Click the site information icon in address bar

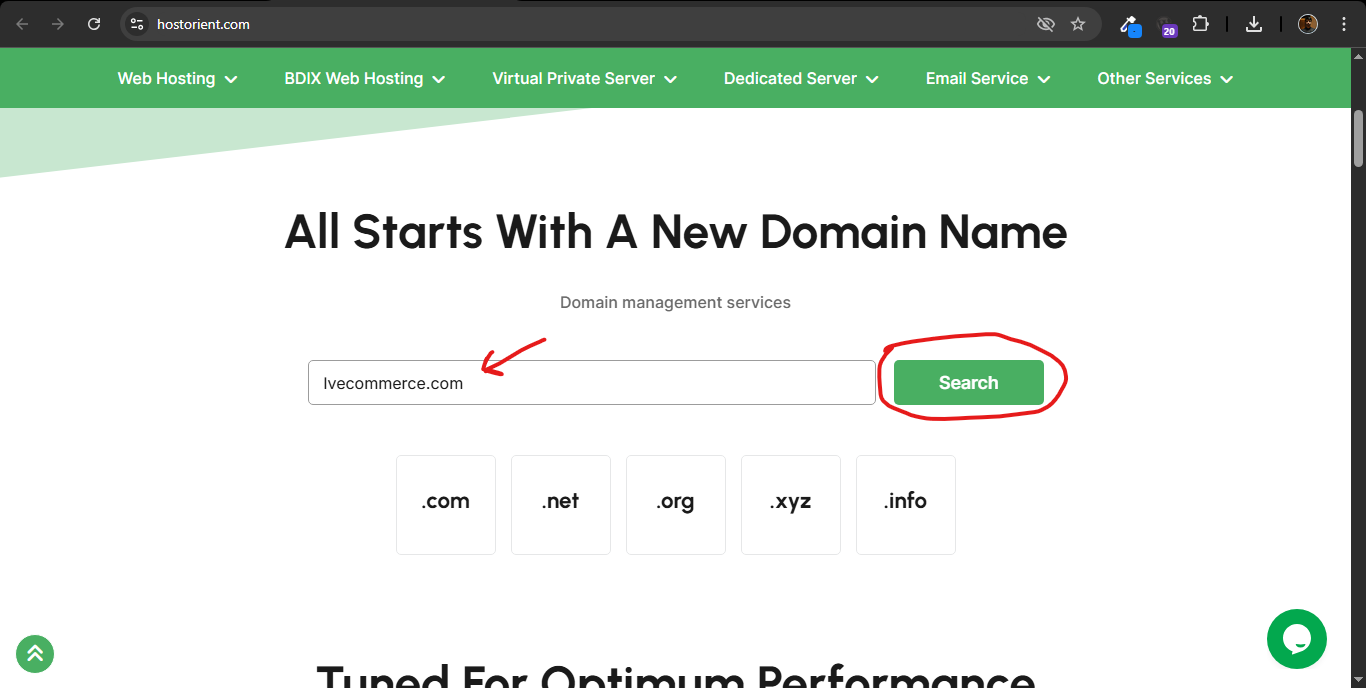point(138,24)
